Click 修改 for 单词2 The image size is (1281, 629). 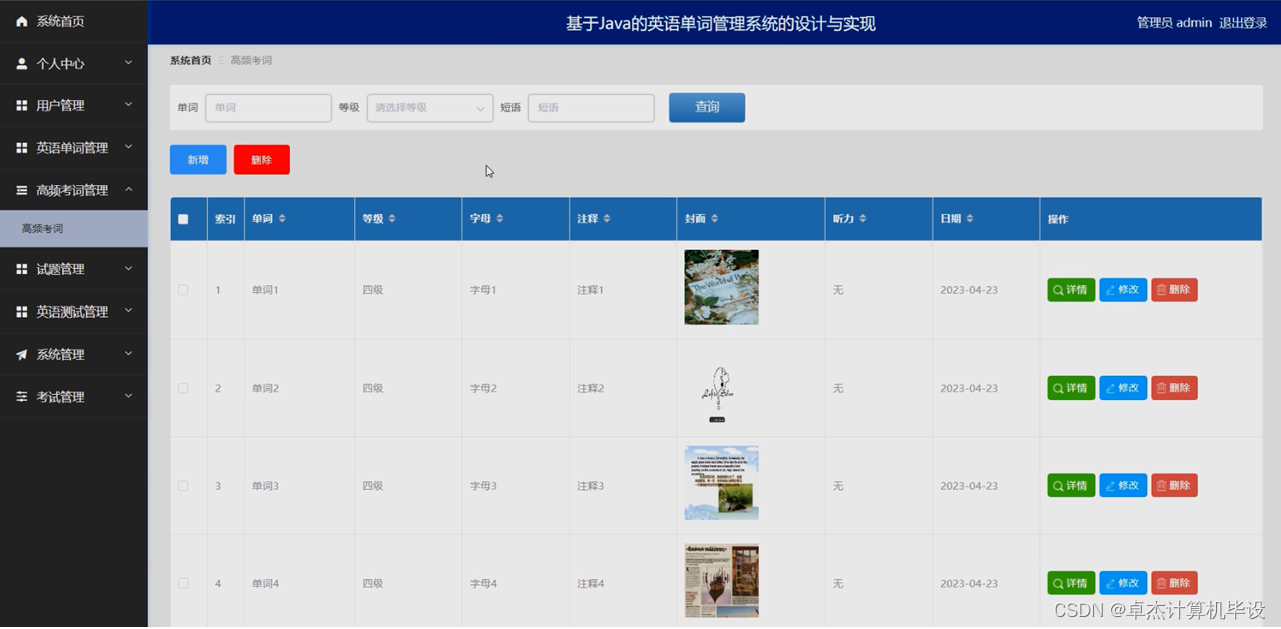(1123, 388)
